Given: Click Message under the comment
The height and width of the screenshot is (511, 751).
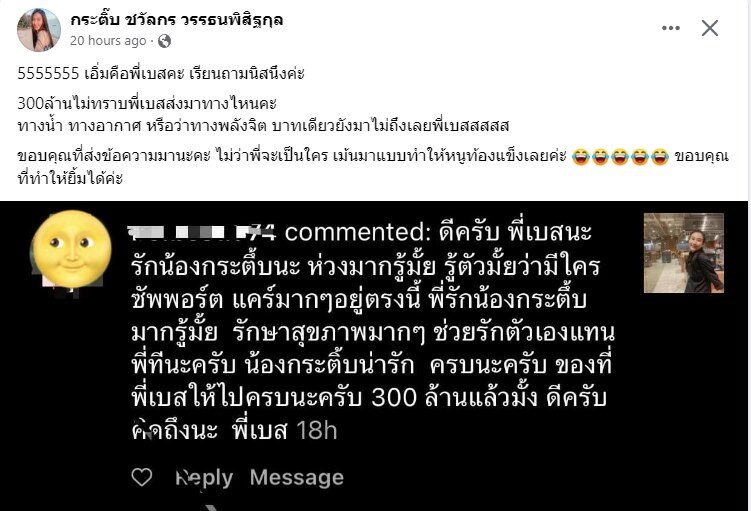Looking at the screenshot, I should pyautogui.click(x=297, y=477).
